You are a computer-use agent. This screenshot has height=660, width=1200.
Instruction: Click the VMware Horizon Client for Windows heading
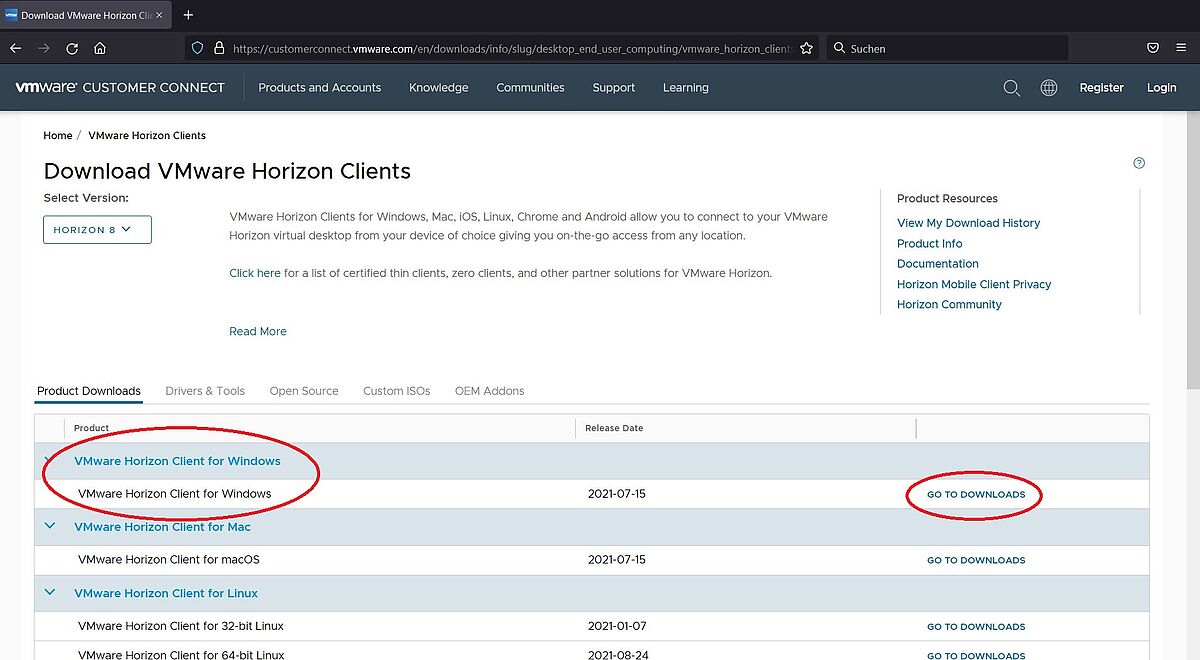tap(177, 461)
